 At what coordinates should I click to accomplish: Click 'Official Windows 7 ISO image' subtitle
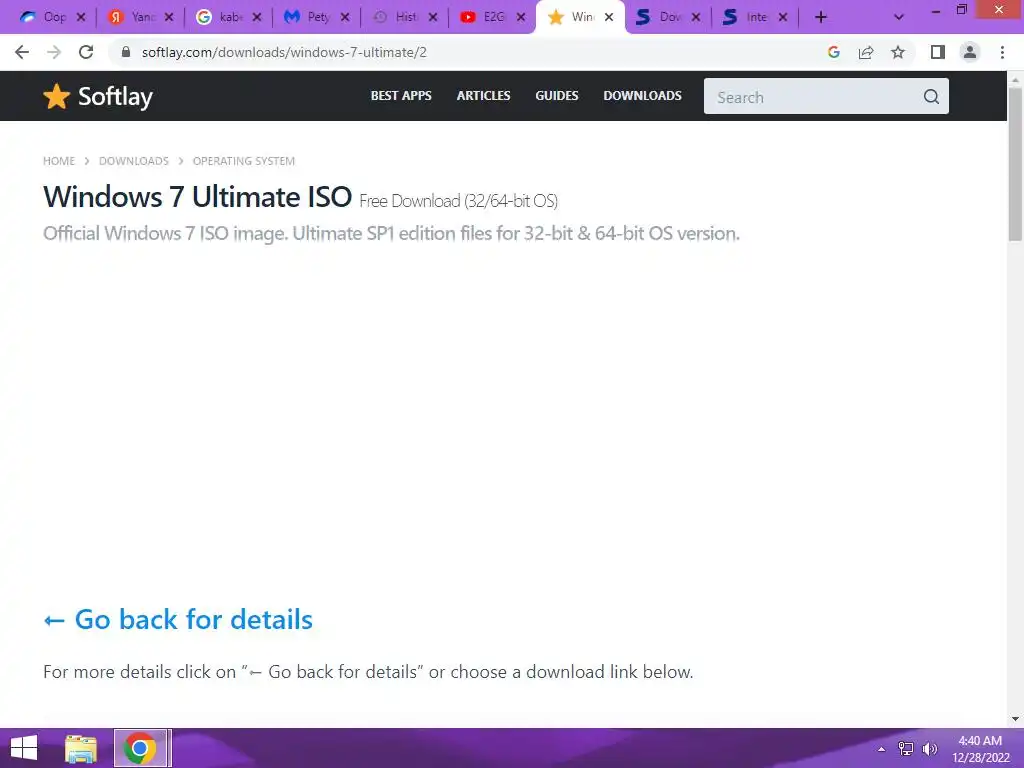click(391, 233)
